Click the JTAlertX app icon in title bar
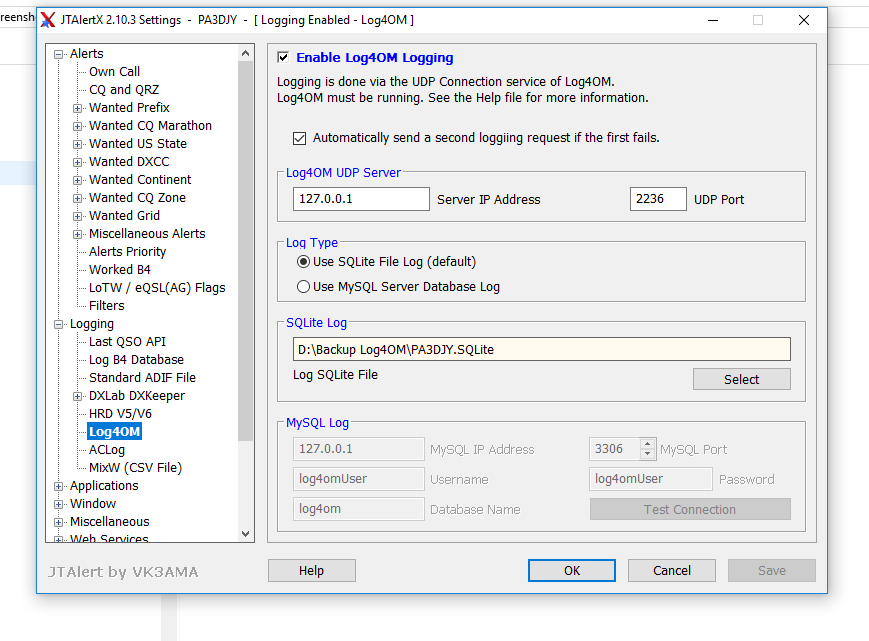The width and height of the screenshot is (869, 641). [x=48, y=20]
